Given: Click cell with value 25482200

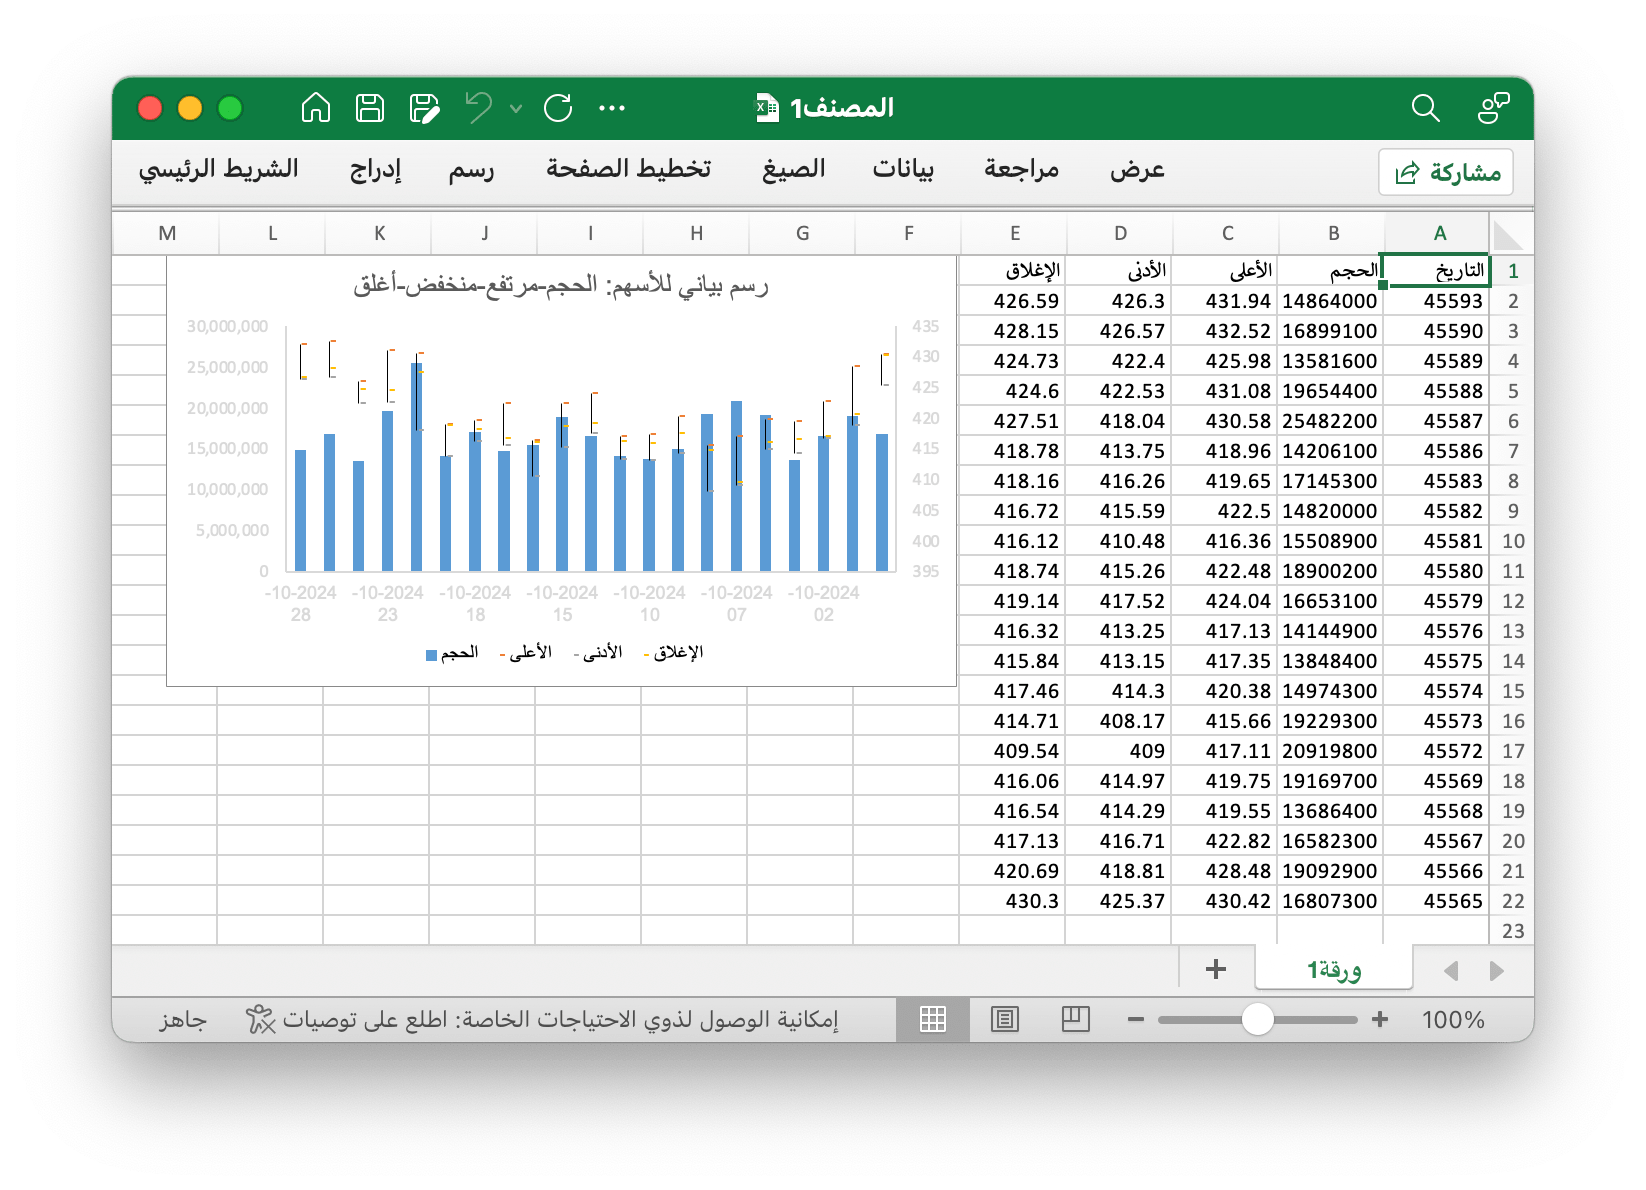Looking at the screenshot, I should [1331, 421].
